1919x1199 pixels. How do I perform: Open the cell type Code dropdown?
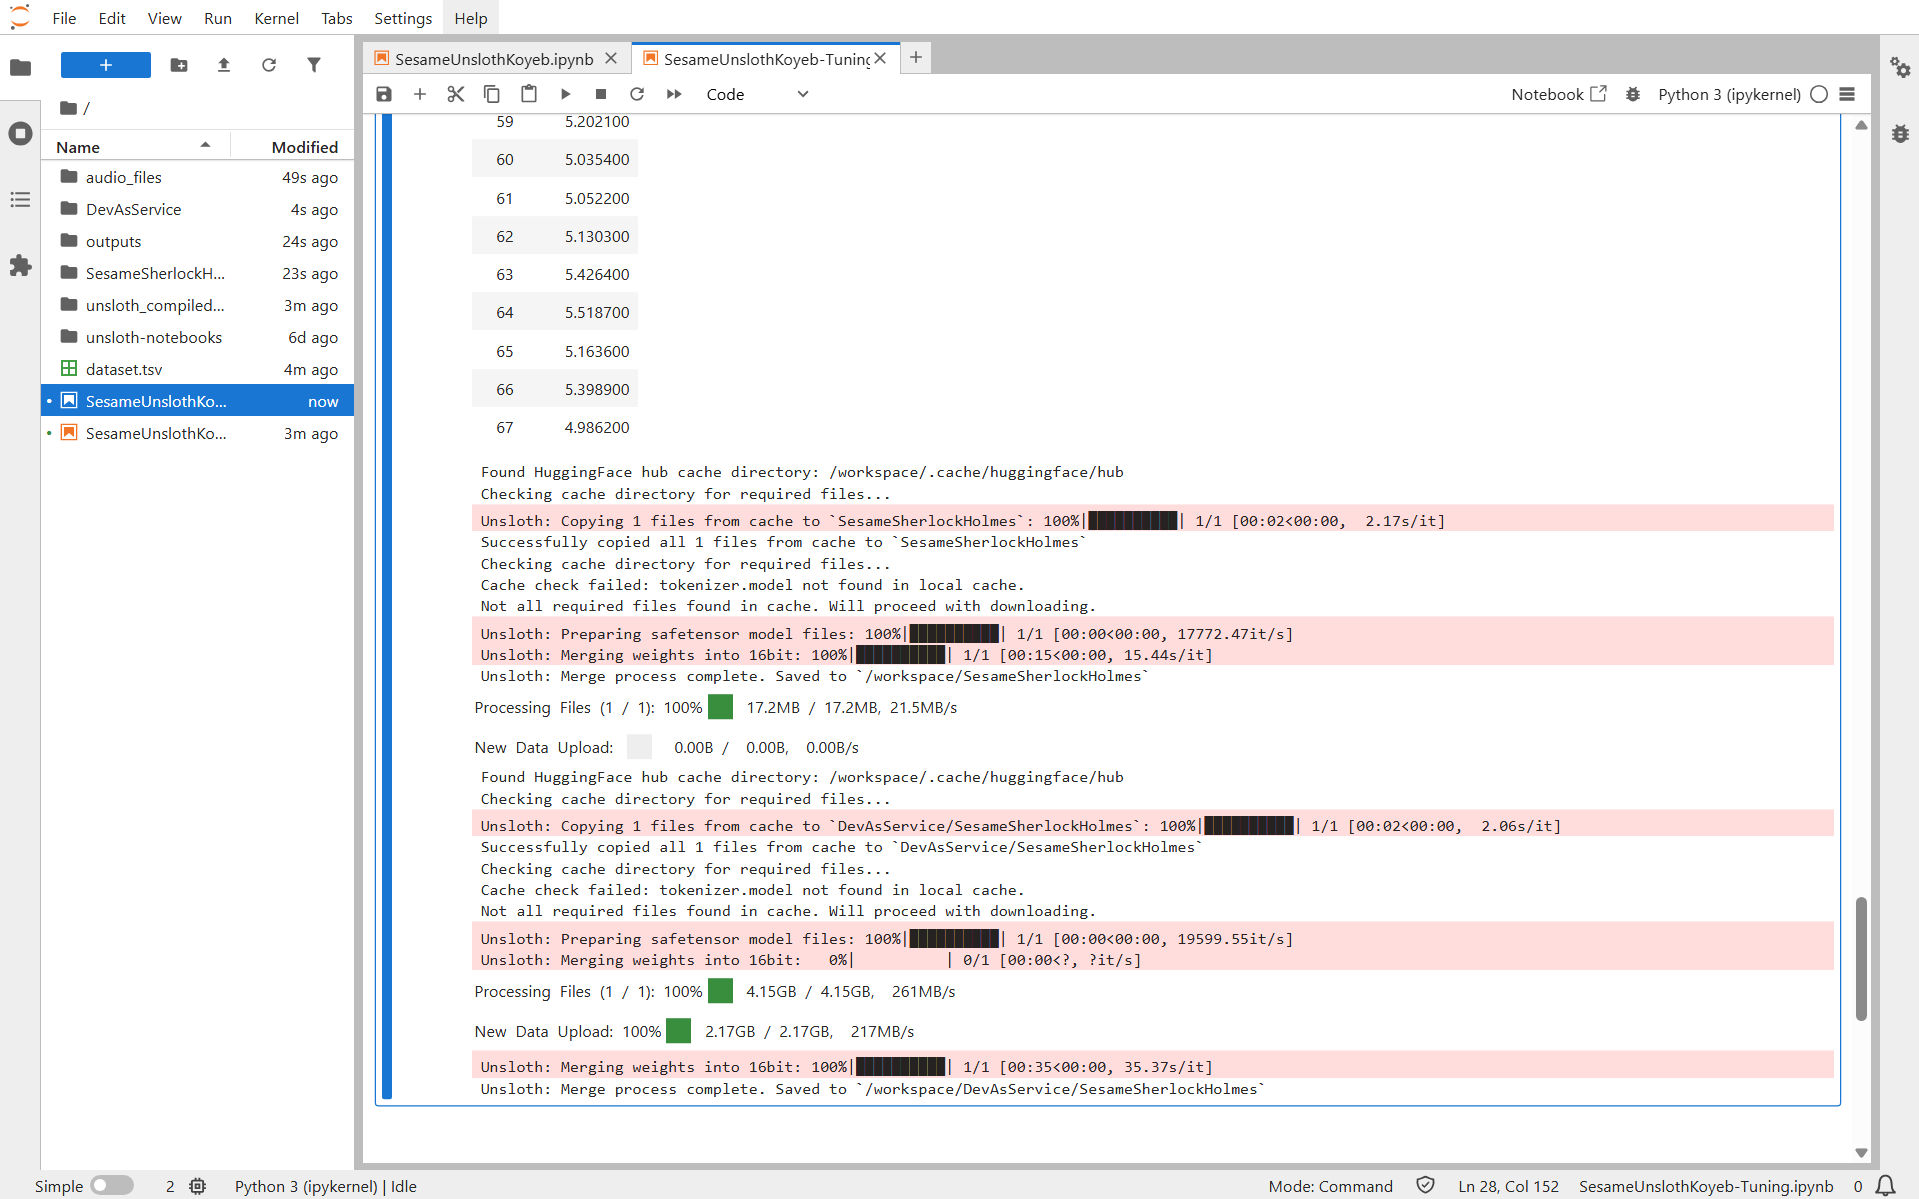(757, 94)
